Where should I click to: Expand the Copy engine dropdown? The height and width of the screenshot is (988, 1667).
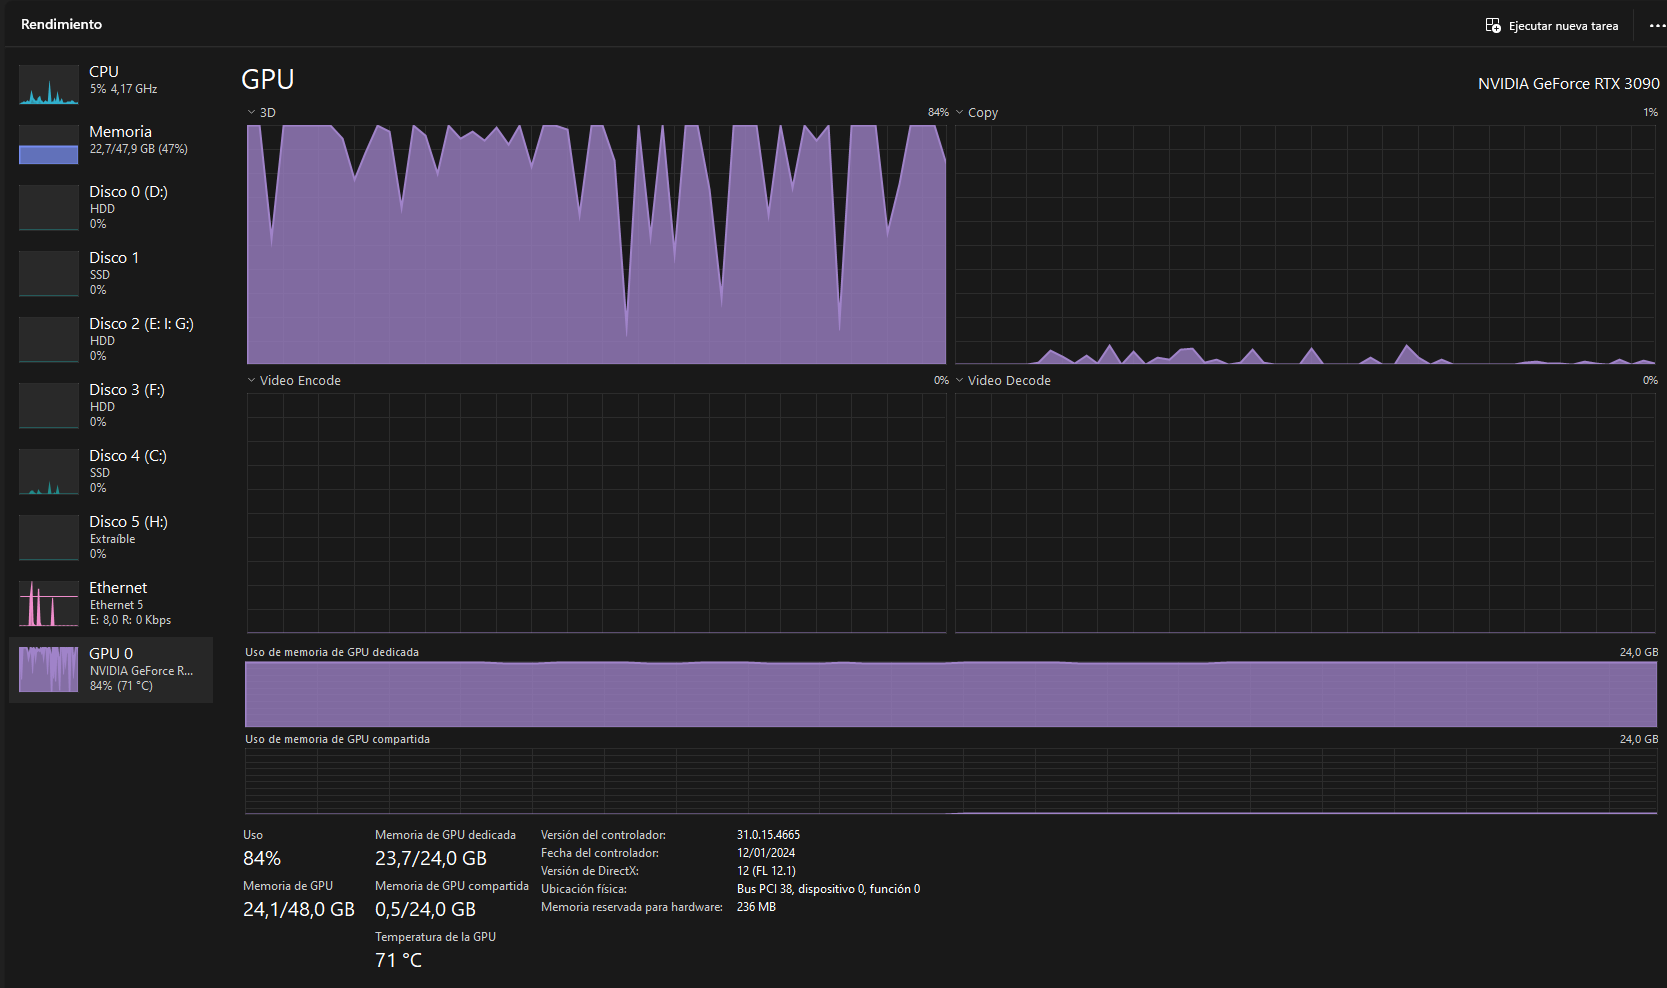[960, 112]
